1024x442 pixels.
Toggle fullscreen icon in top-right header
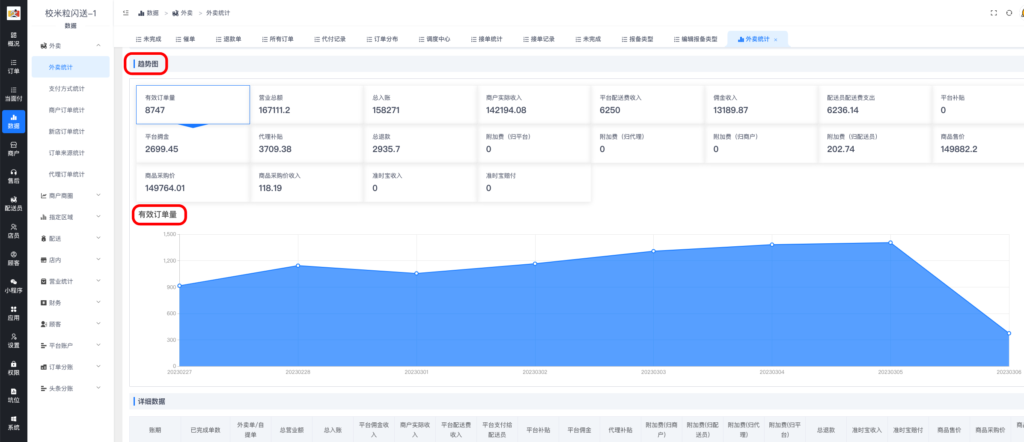[993, 12]
